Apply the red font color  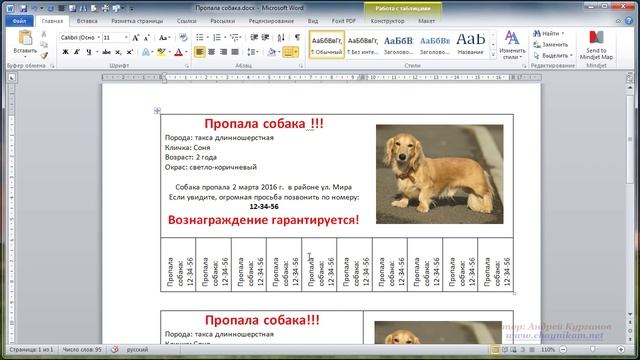tap(178, 52)
